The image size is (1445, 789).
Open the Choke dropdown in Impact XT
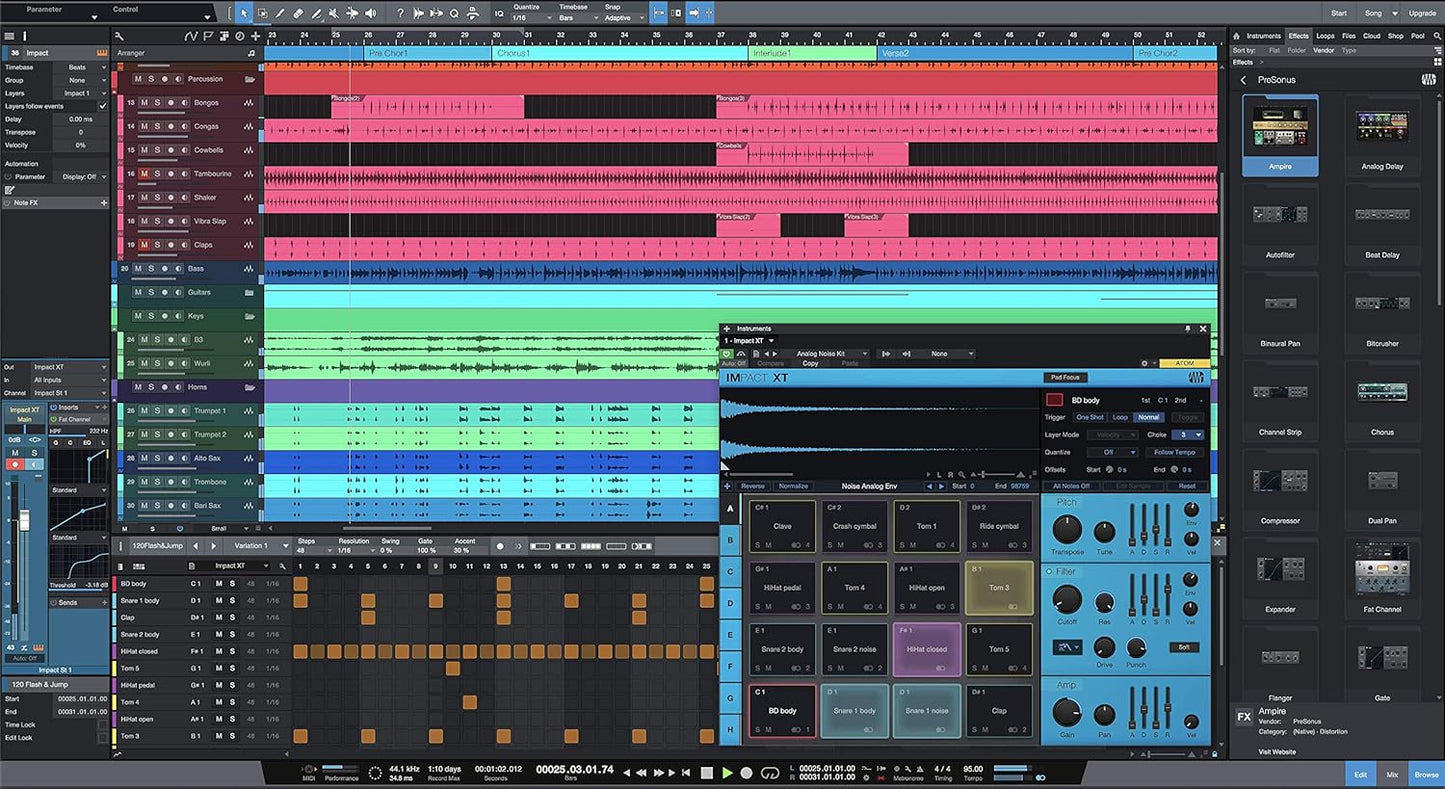(x=1185, y=435)
